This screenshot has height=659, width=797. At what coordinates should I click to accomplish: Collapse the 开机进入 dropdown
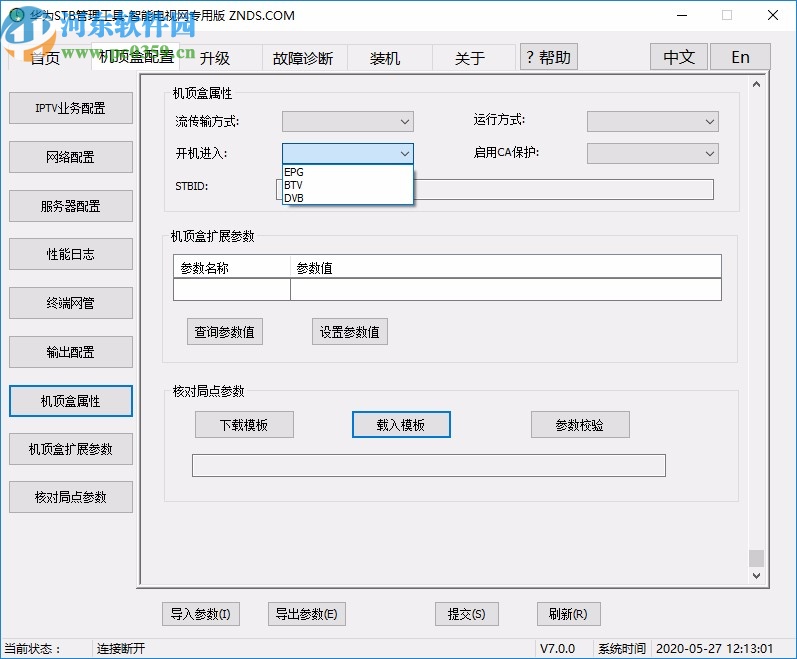click(x=348, y=153)
